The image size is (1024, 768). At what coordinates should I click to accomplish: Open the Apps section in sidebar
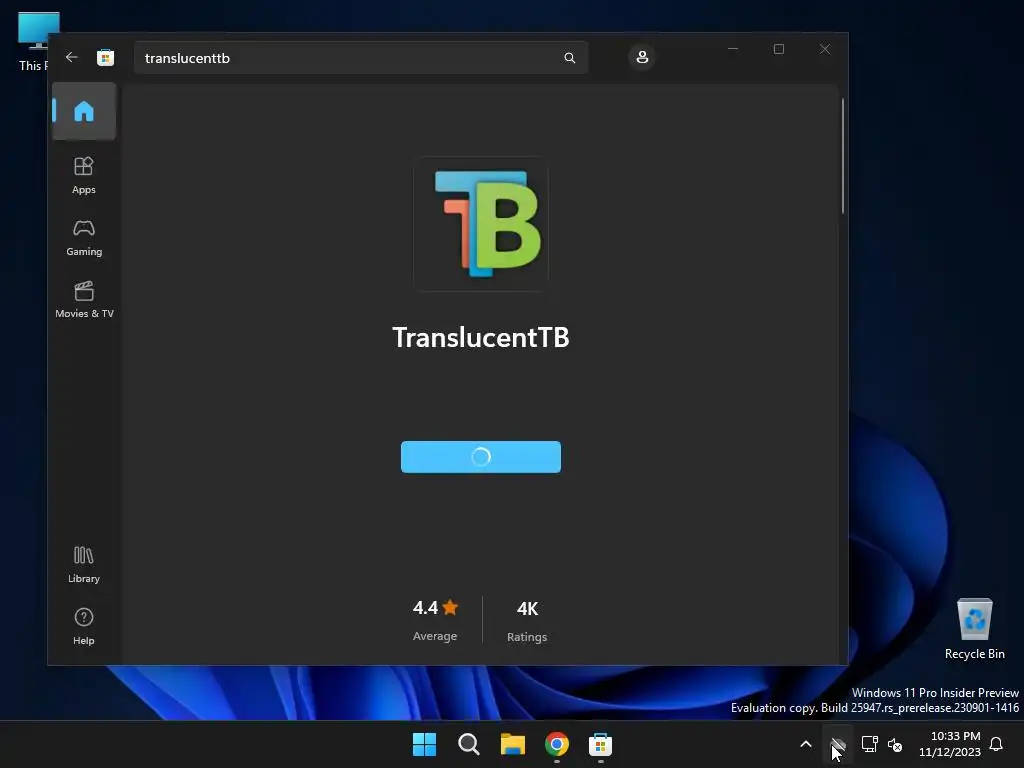84,175
